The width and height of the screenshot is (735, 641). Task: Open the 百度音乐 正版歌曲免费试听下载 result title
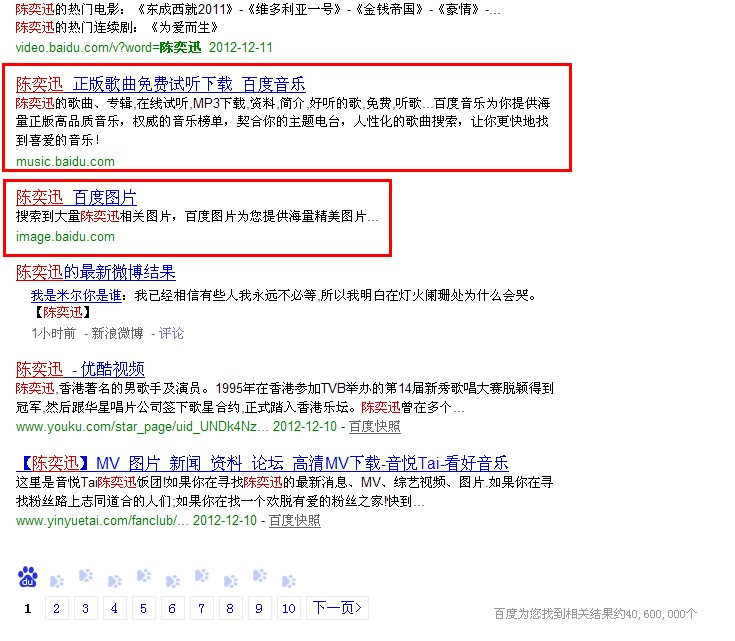point(160,84)
